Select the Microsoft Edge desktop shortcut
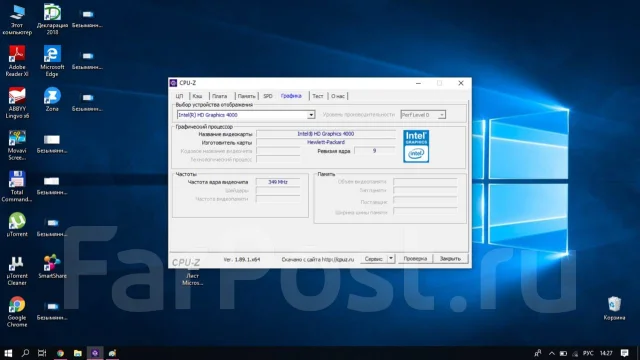Viewport: 640px width, 360px height. [52, 61]
